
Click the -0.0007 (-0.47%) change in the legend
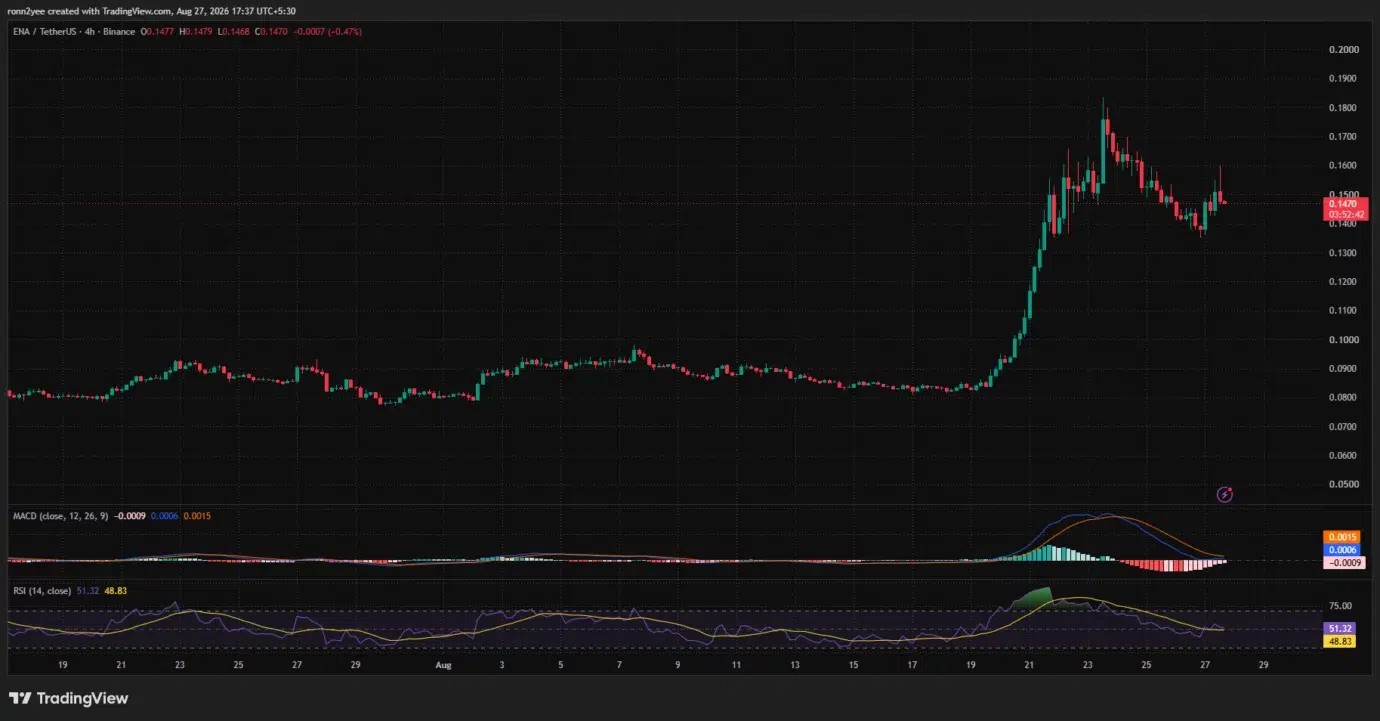(327, 32)
